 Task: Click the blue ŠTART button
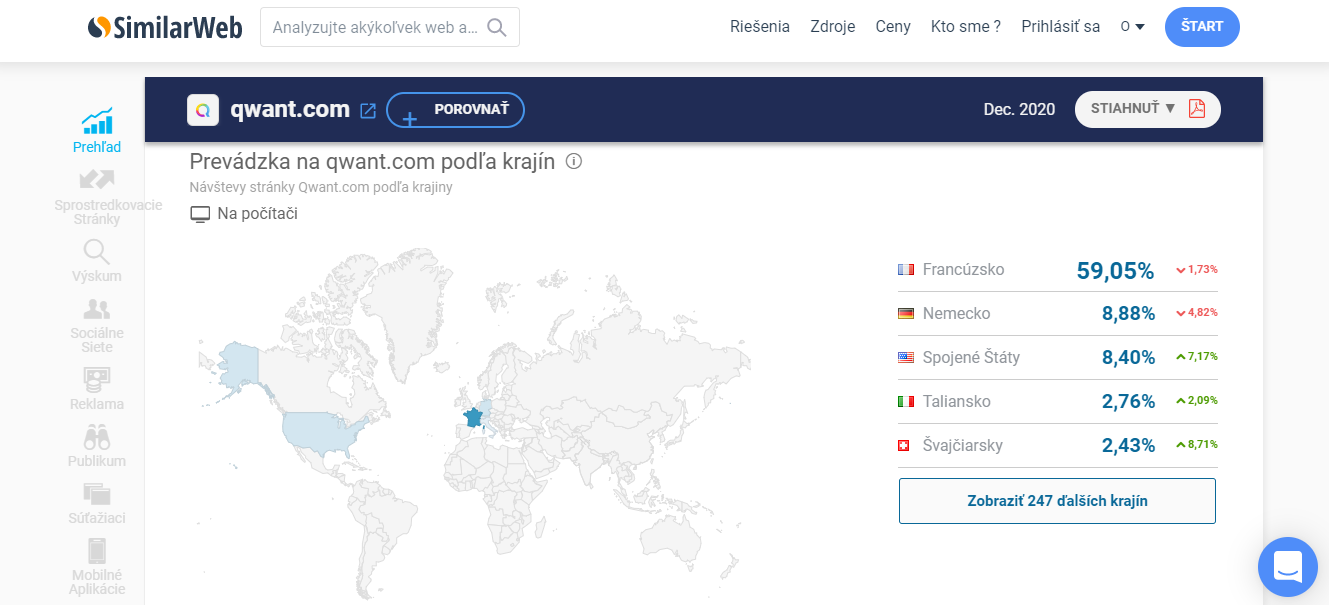click(1202, 27)
